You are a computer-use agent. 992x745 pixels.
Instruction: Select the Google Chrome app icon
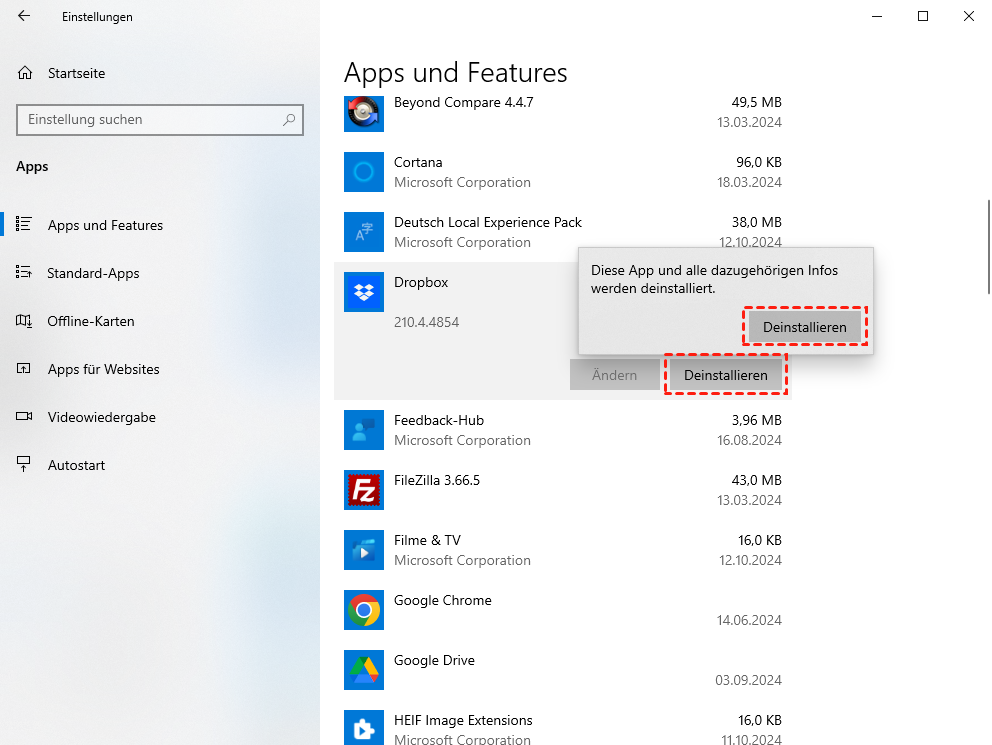(364, 610)
